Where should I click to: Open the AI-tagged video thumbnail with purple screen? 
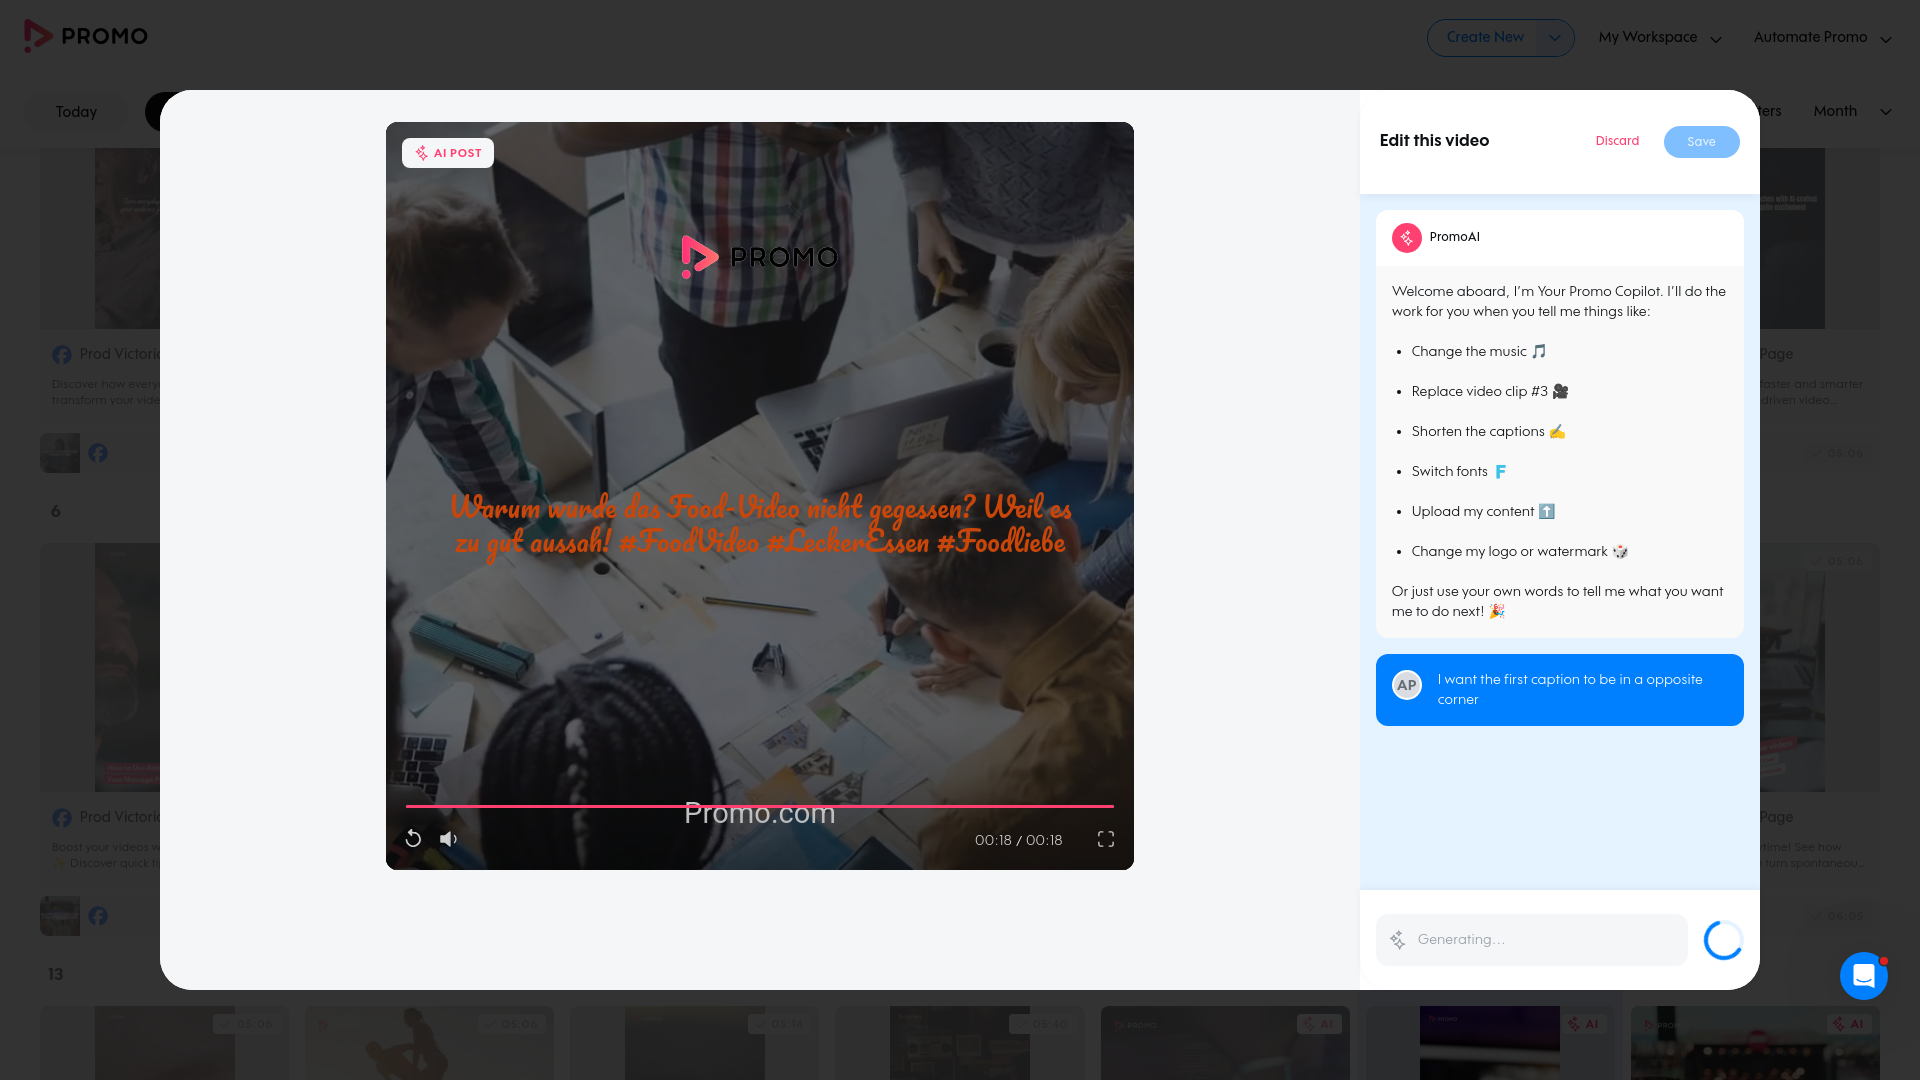(1489, 1043)
